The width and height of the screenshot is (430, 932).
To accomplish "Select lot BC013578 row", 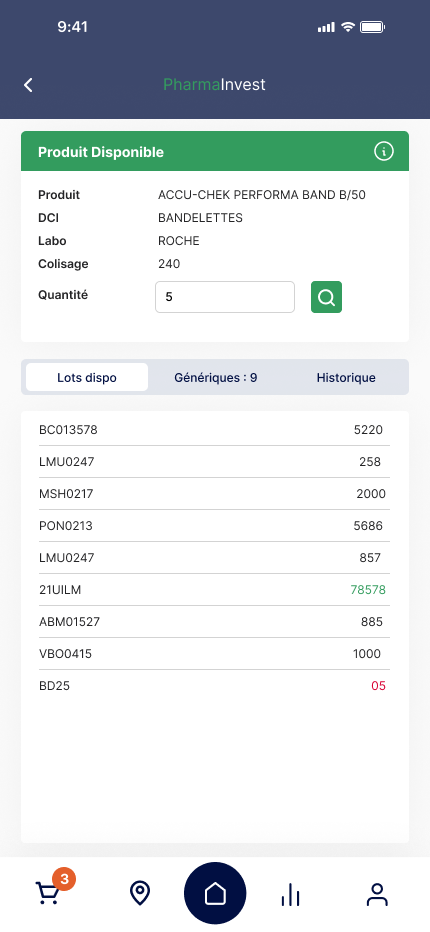I will [215, 430].
